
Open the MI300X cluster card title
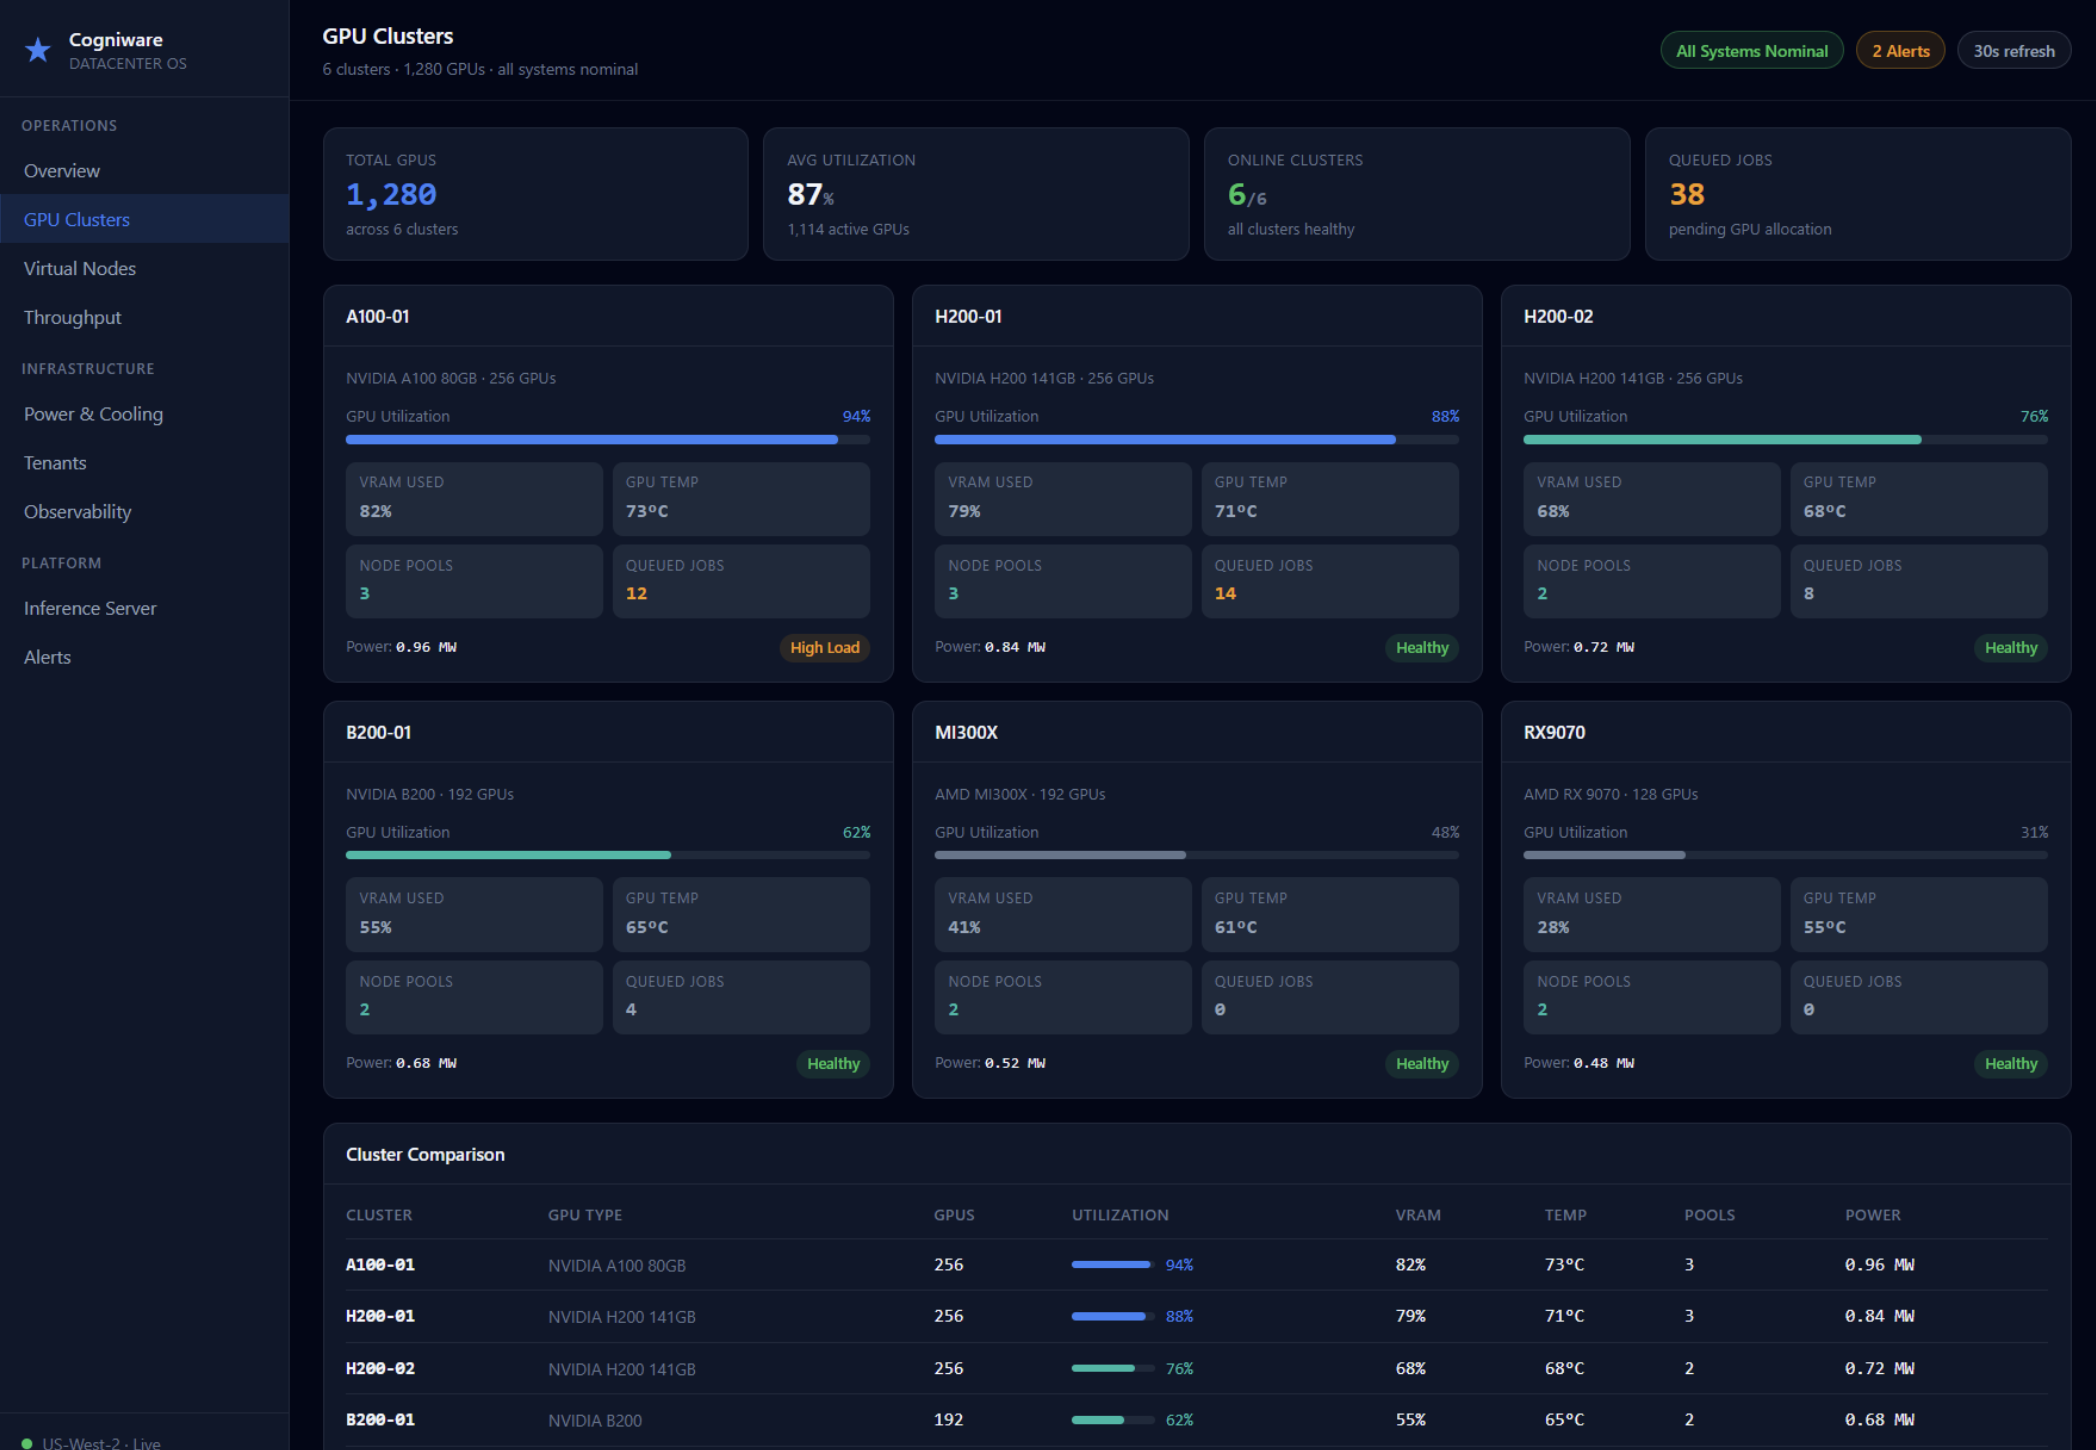point(966,732)
